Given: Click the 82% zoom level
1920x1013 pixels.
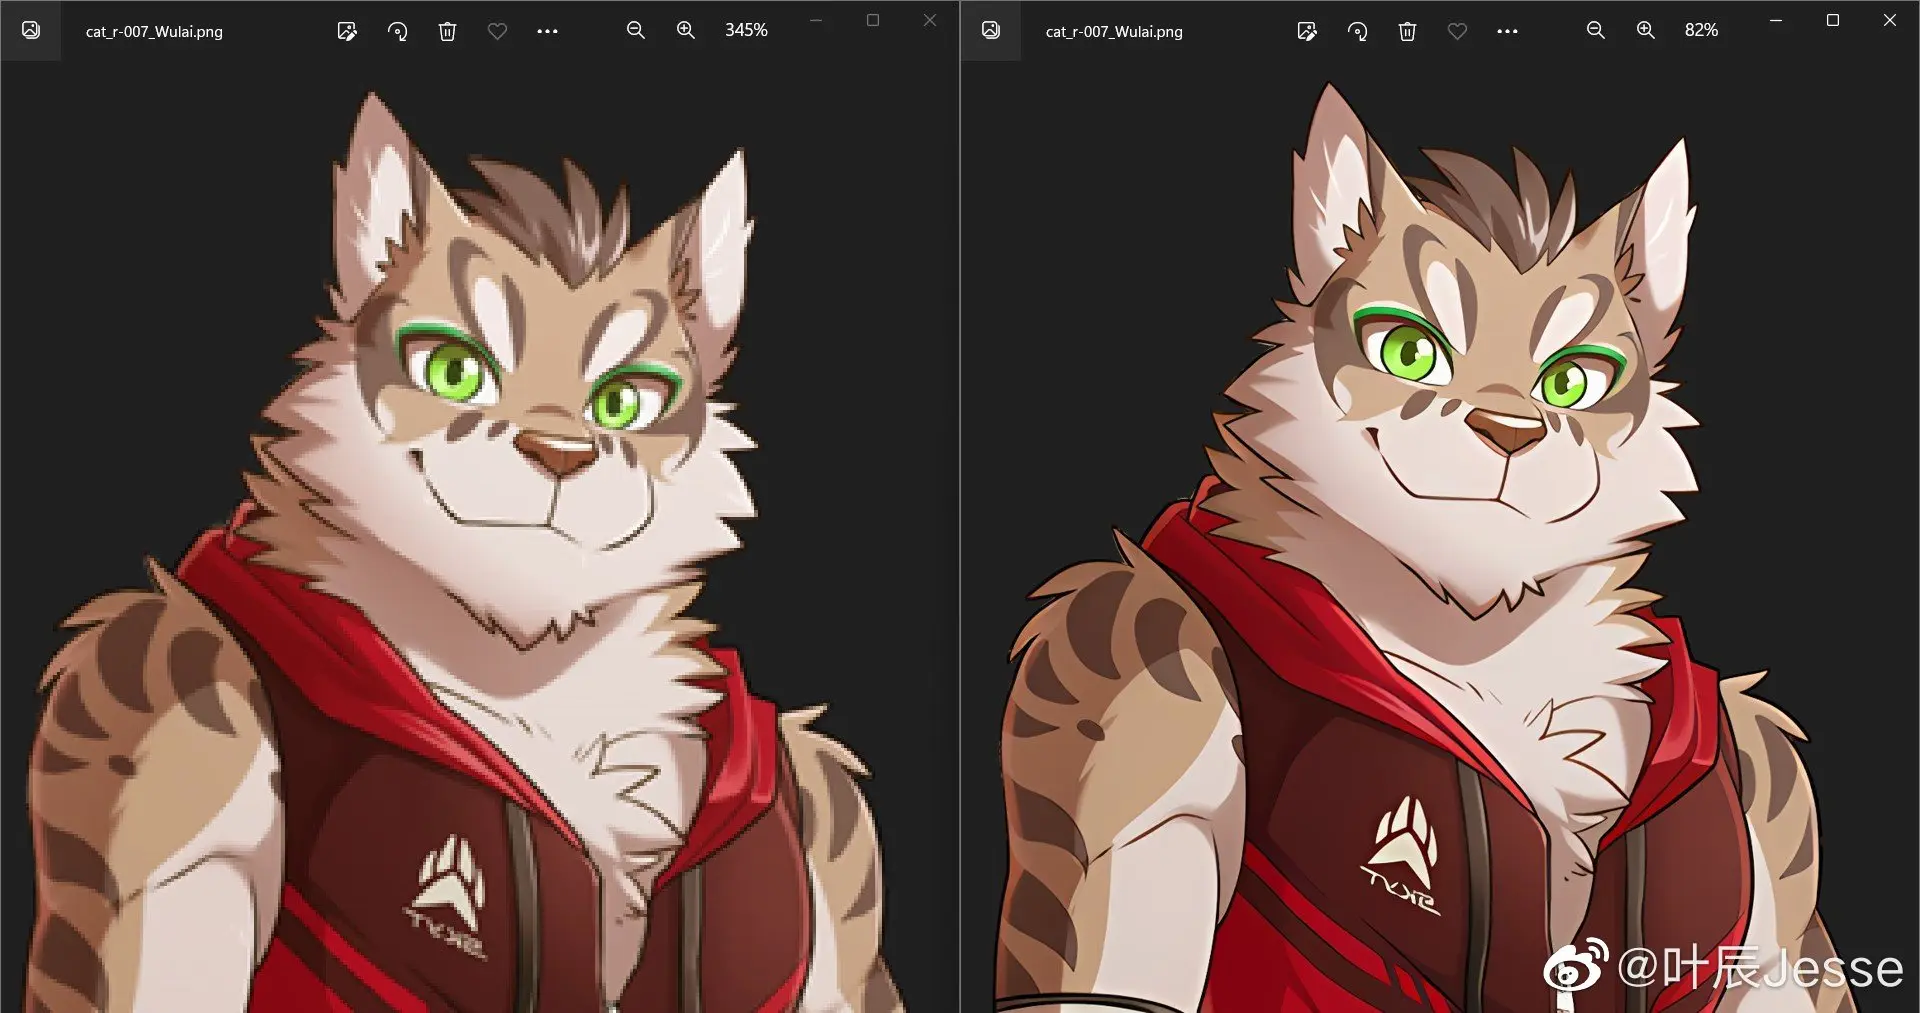Looking at the screenshot, I should click(1701, 30).
